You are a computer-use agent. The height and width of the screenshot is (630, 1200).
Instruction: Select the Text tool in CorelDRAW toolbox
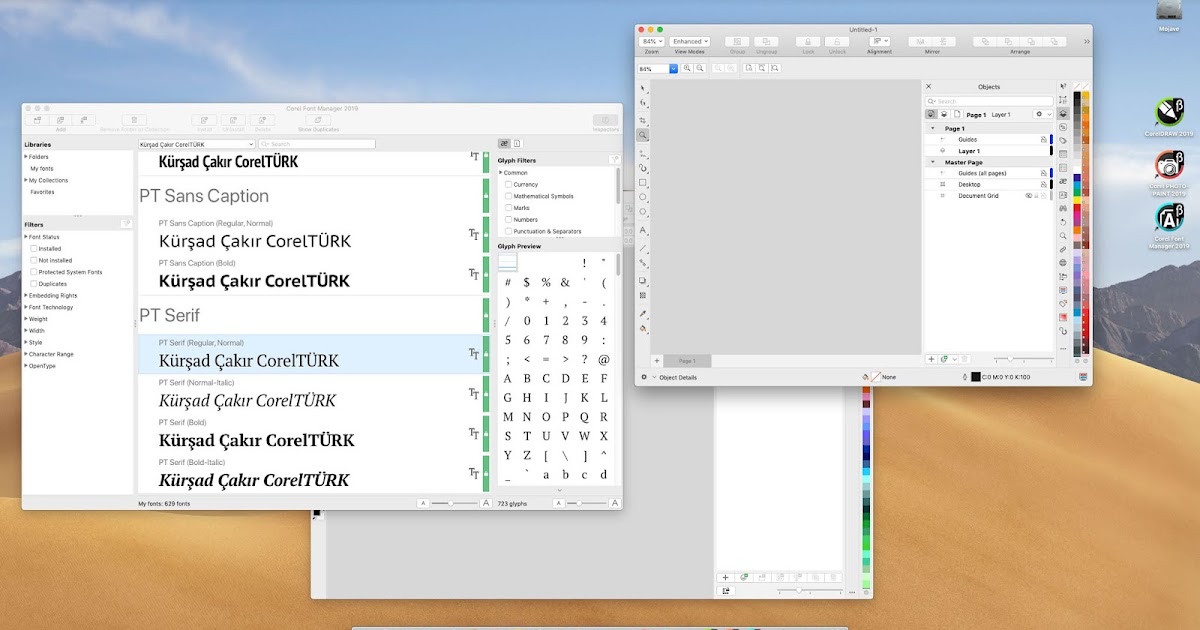click(643, 230)
